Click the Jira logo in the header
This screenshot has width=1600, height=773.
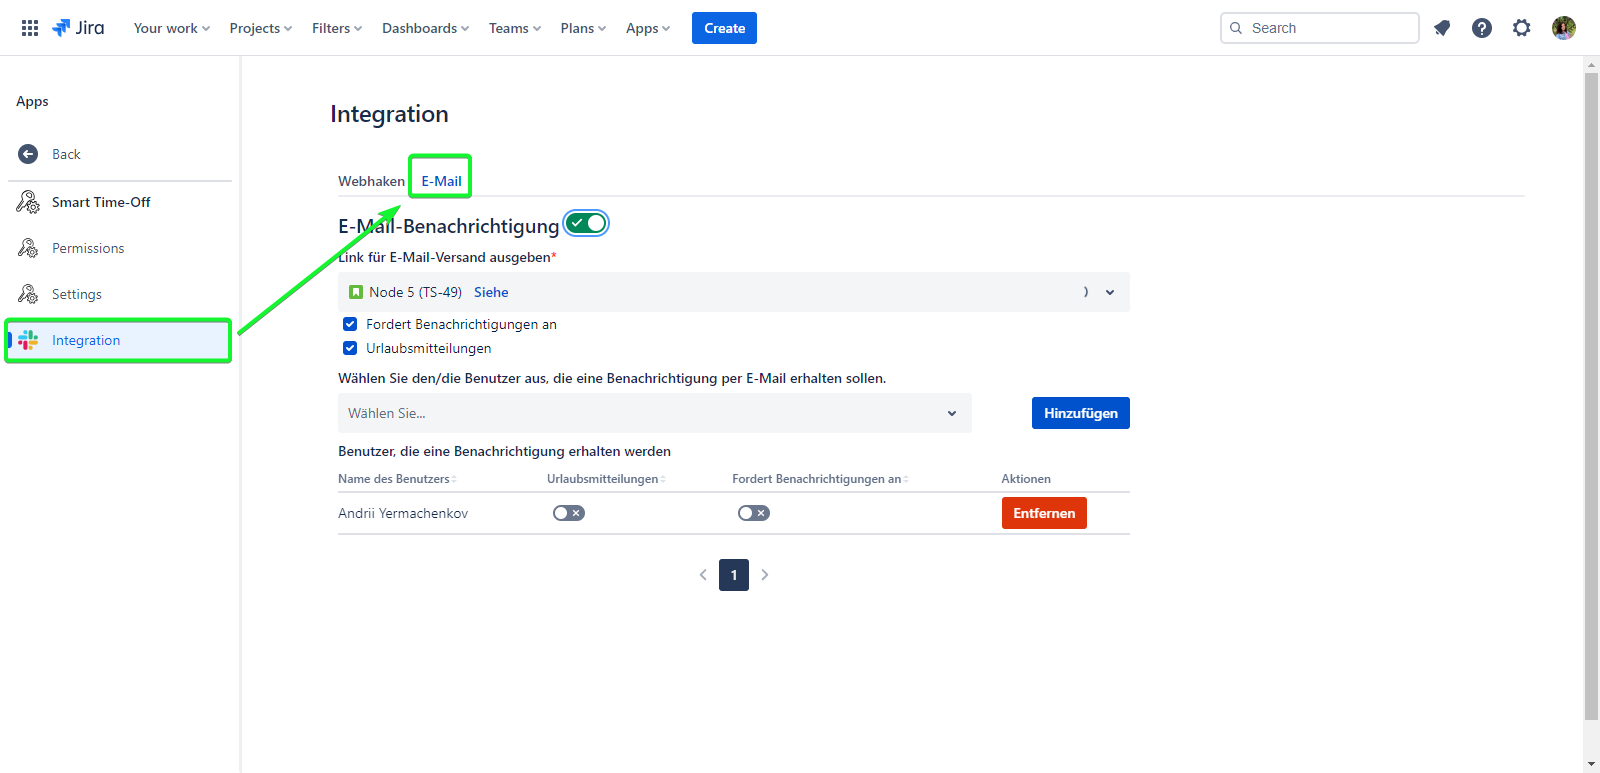pos(79,28)
